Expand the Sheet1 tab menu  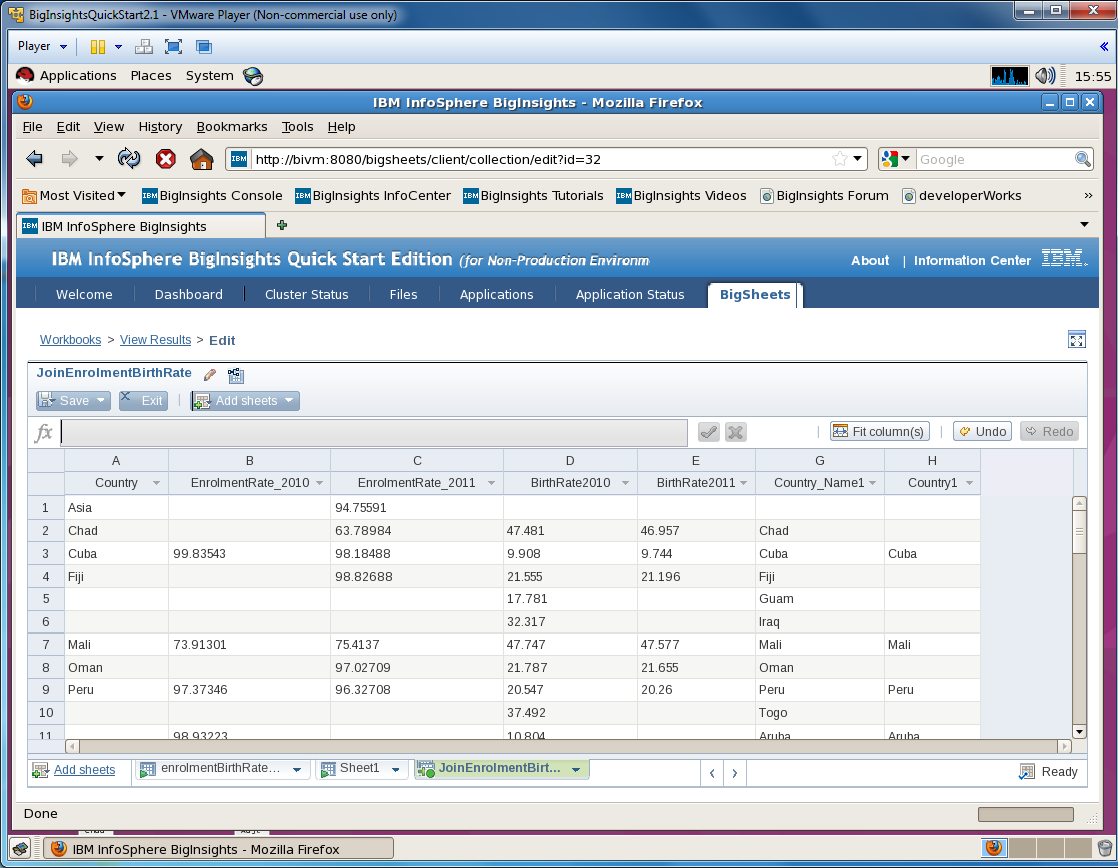tap(396, 770)
